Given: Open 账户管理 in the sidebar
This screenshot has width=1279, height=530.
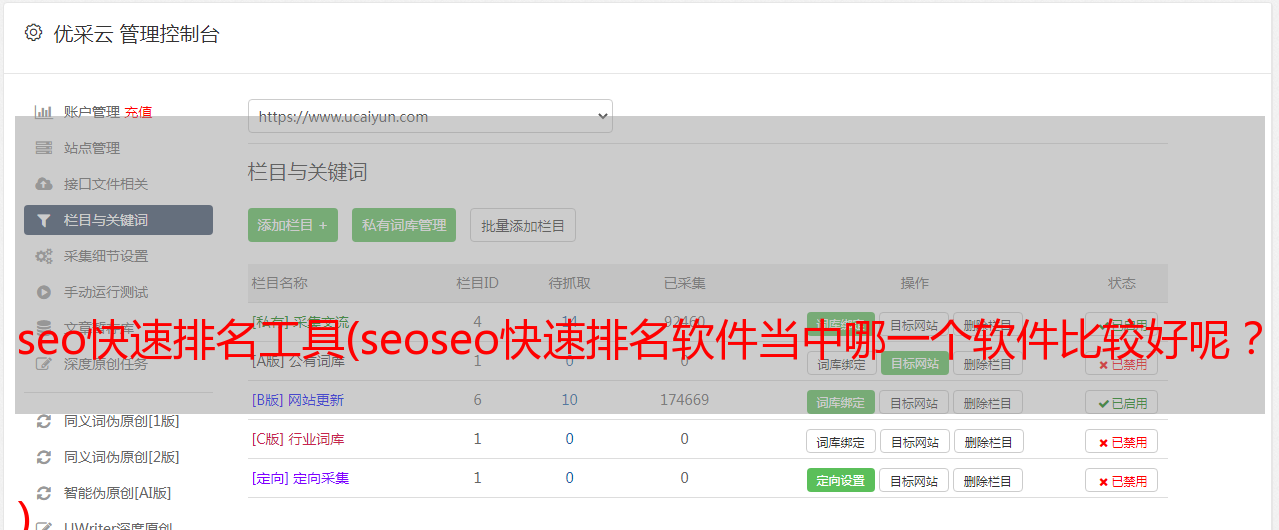Looking at the screenshot, I should tap(92, 112).
